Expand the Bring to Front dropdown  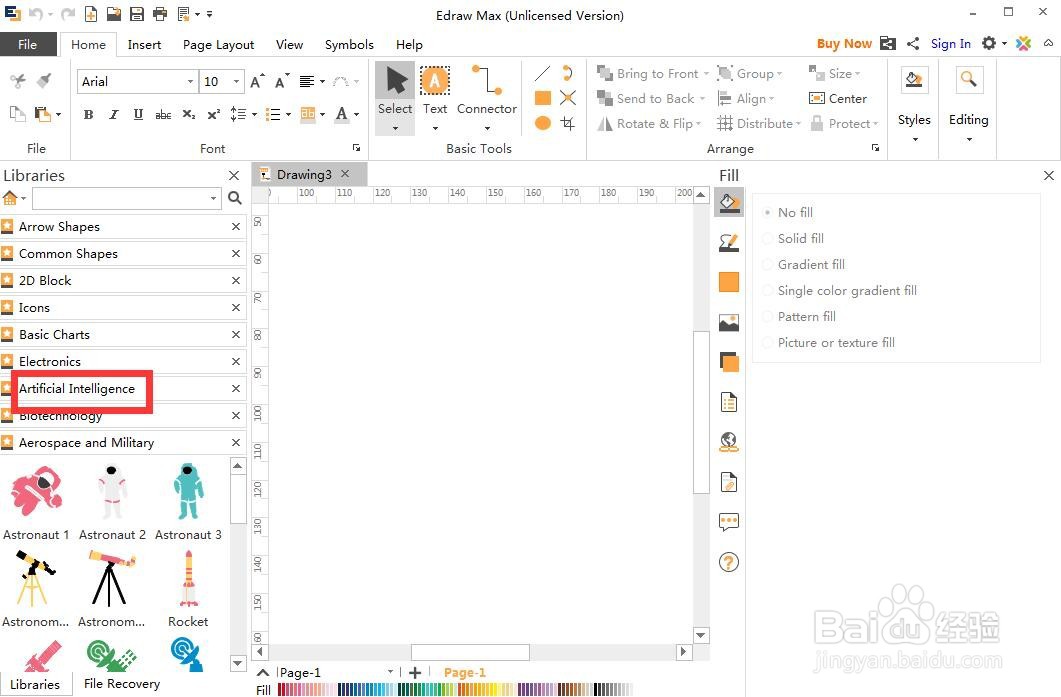[x=706, y=74]
